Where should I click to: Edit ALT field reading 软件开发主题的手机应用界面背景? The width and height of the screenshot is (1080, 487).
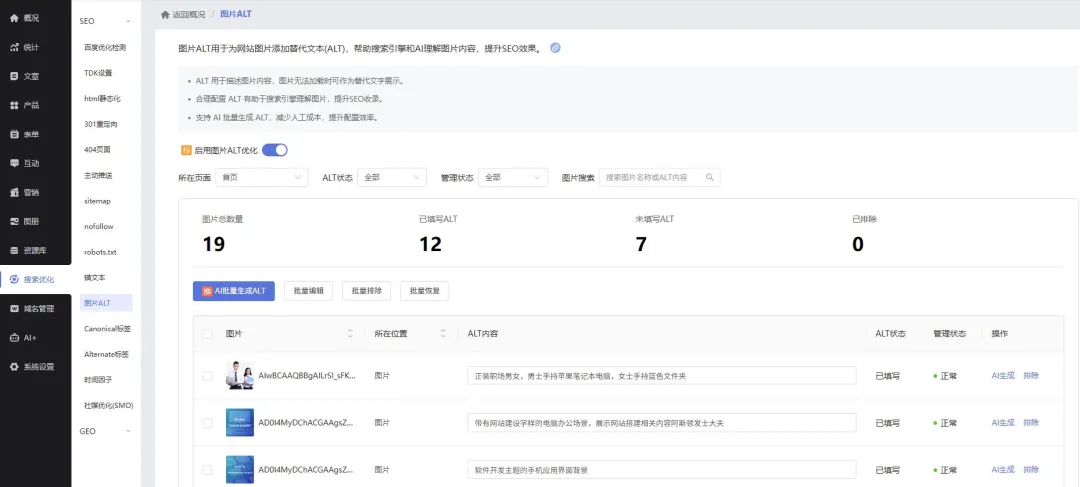661,470
